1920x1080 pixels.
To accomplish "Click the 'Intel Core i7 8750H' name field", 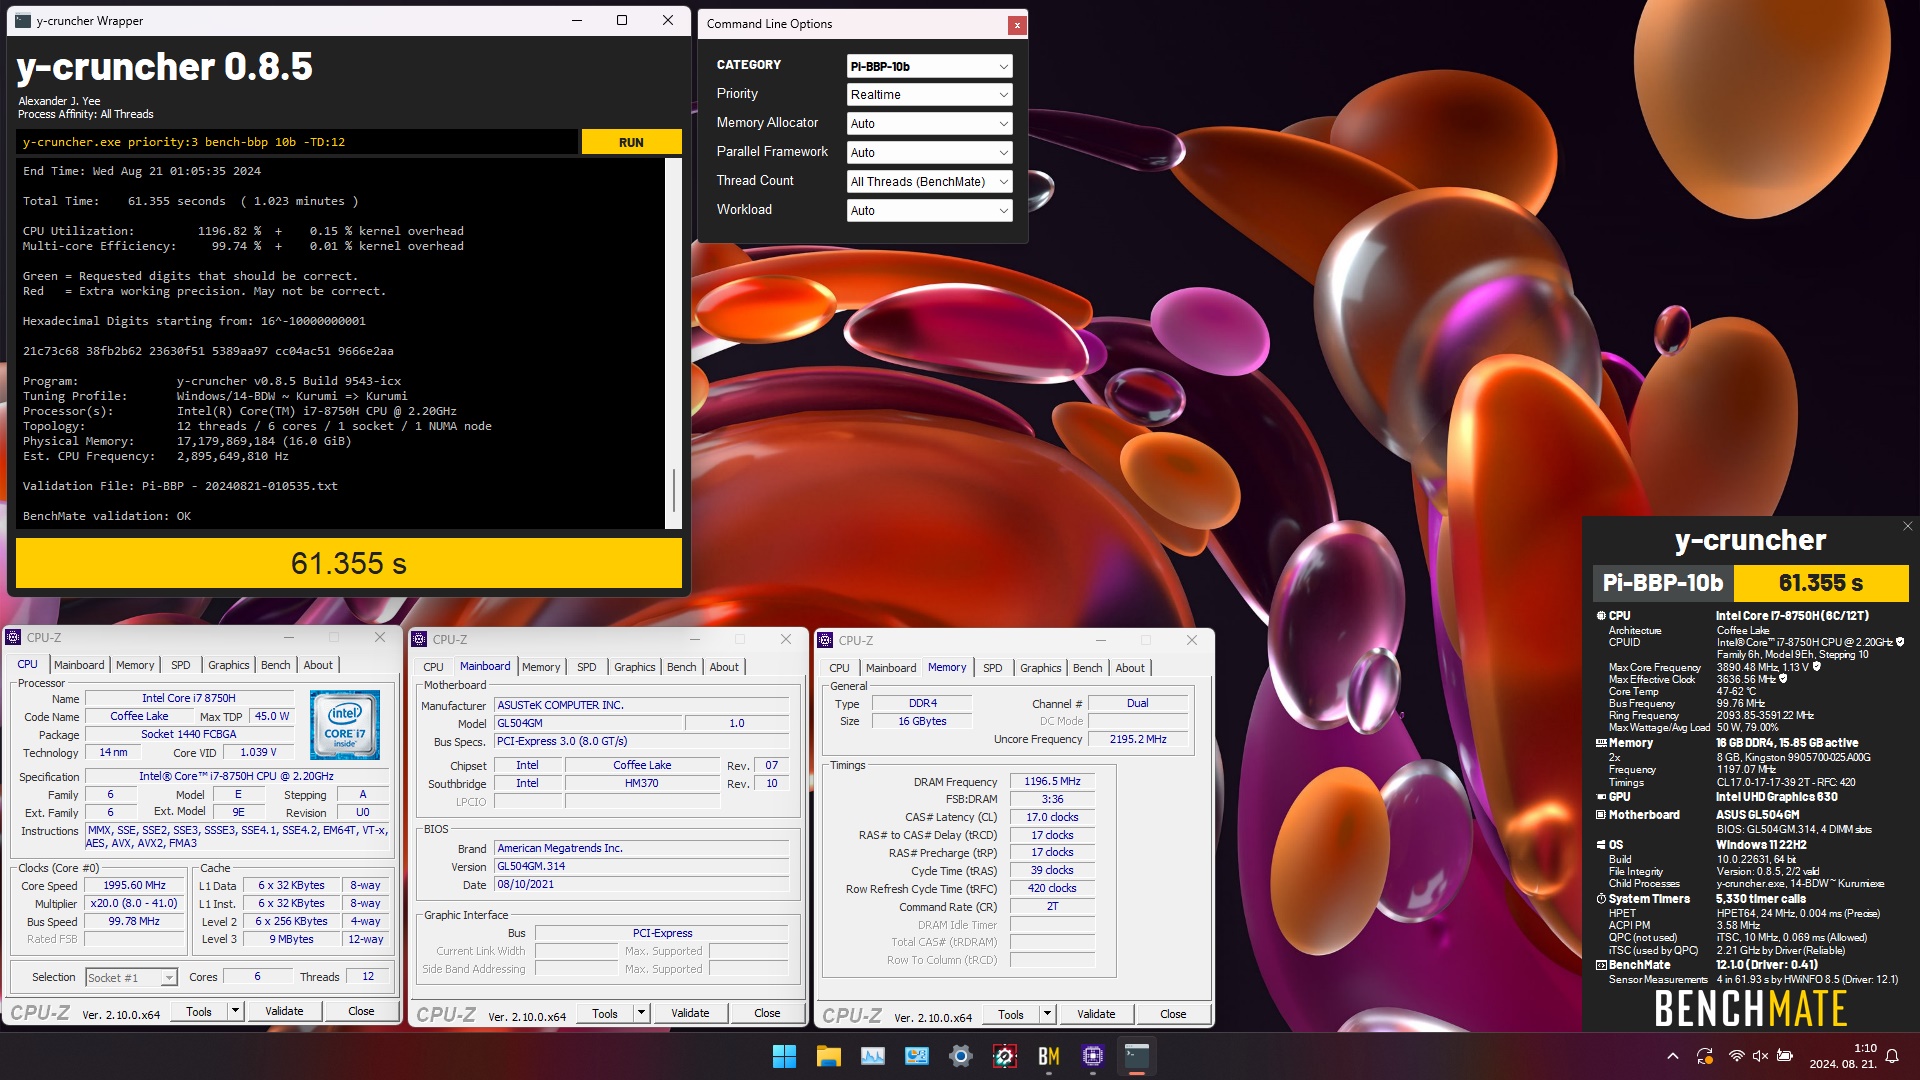I will click(189, 698).
